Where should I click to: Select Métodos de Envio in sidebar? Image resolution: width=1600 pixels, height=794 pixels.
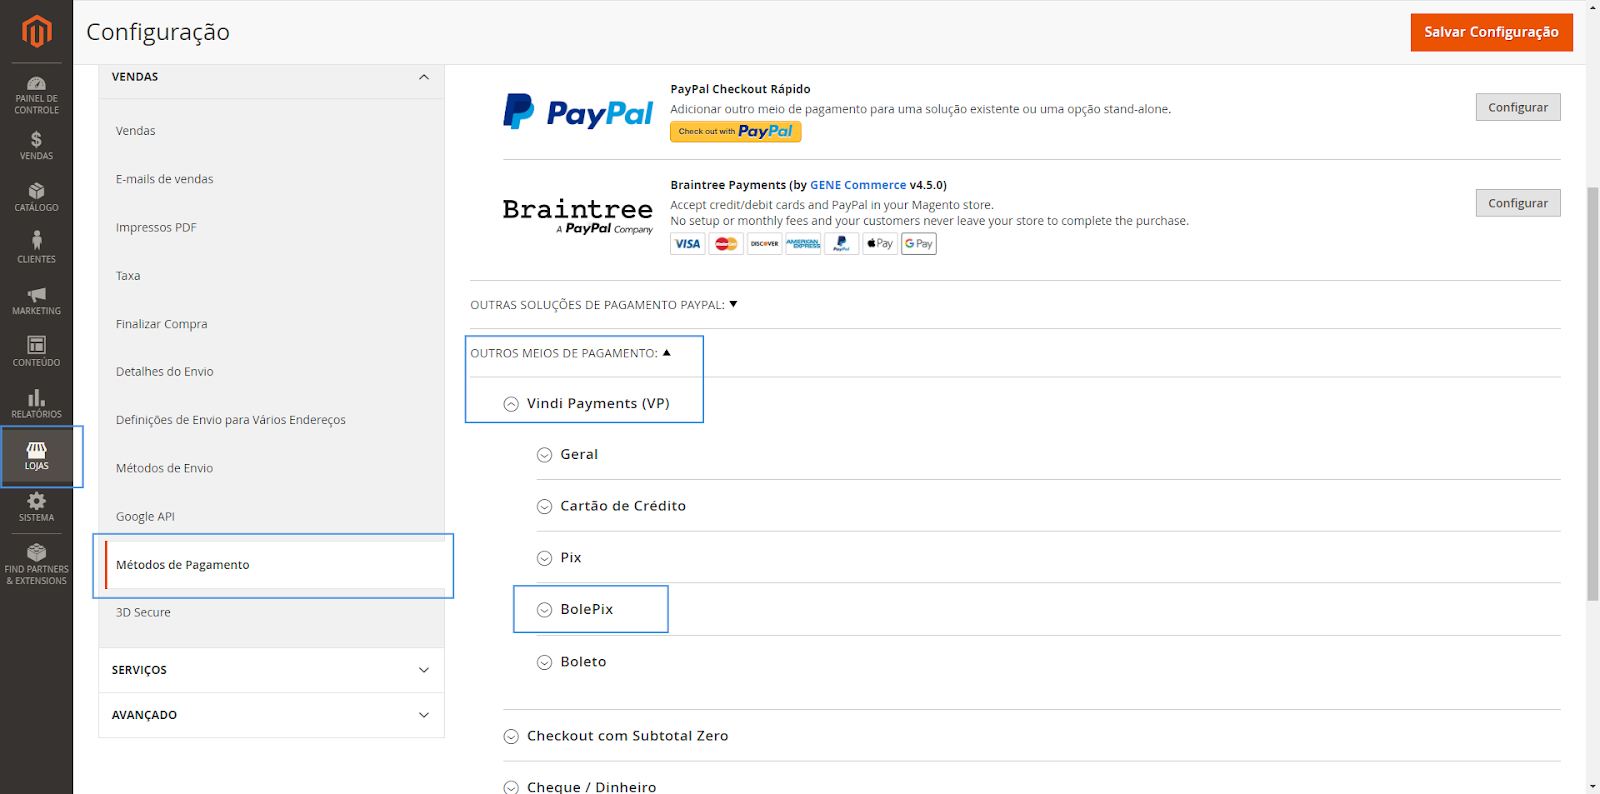tap(164, 468)
